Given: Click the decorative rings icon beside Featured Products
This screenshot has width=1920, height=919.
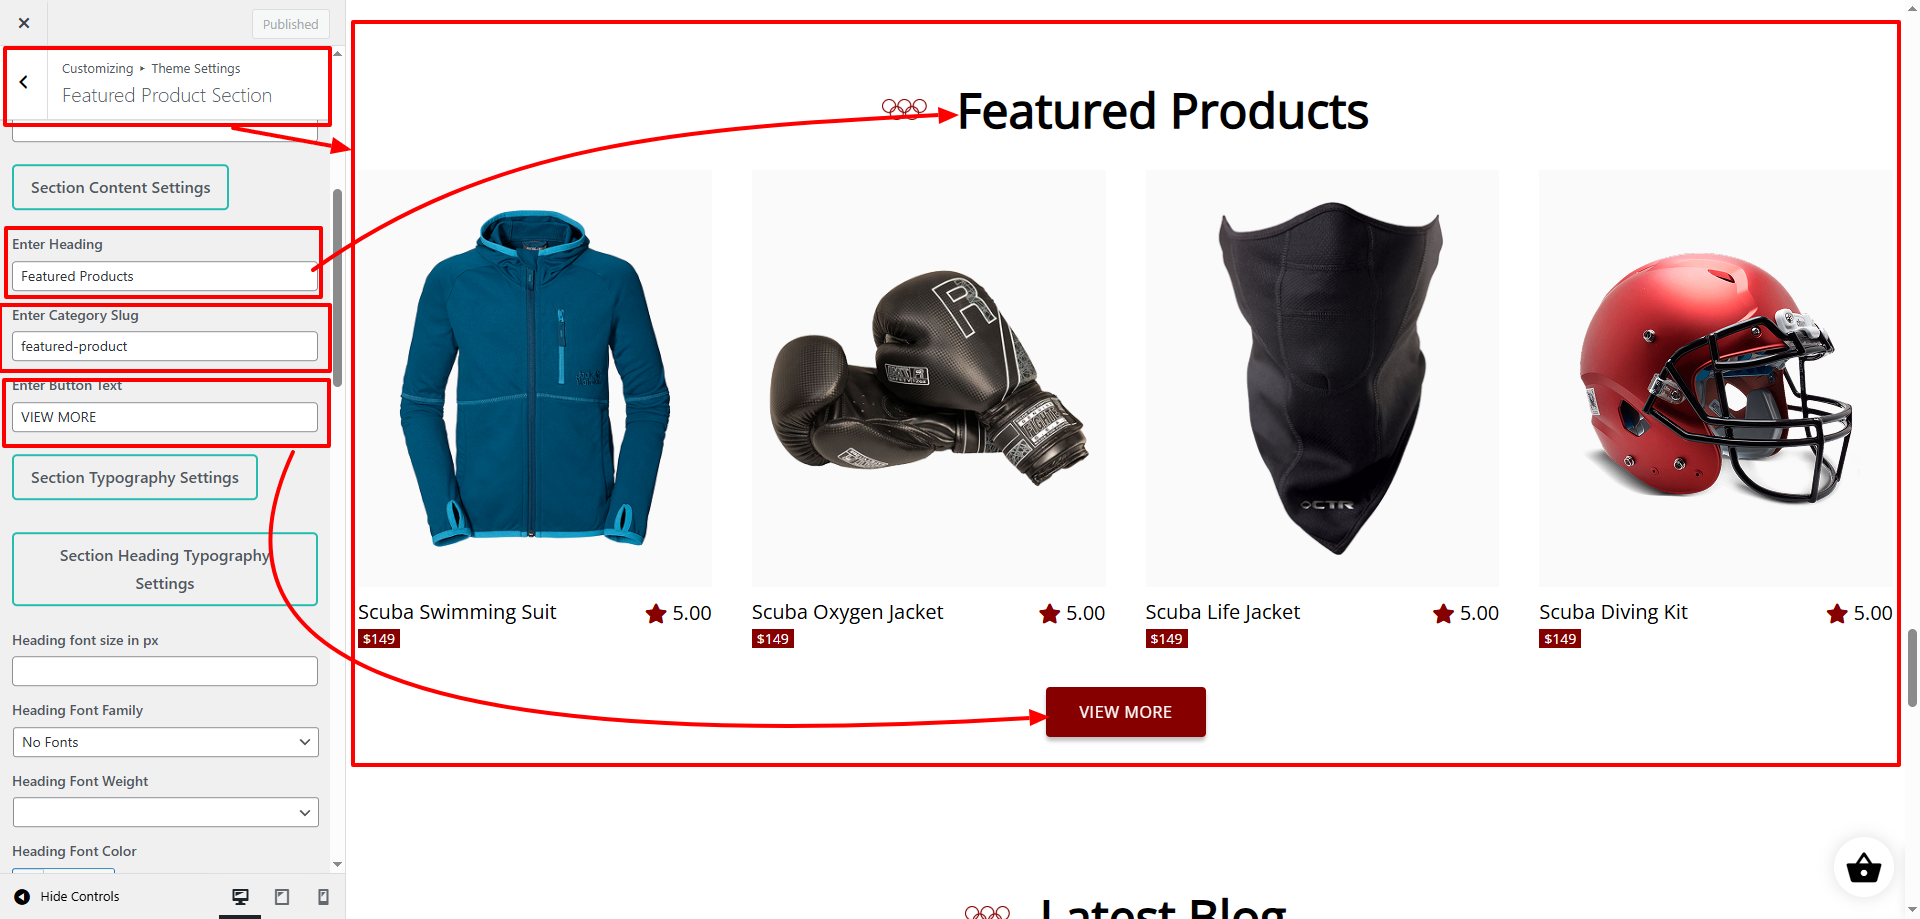Looking at the screenshot, I should (x=904, y=108).
